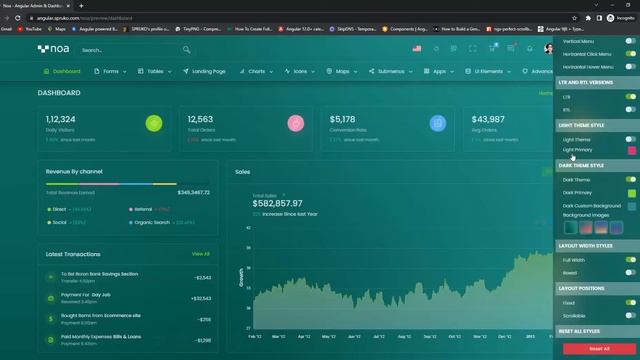Click the red Reset All button
Screen dimensions: 640x360
click(599, 349)
